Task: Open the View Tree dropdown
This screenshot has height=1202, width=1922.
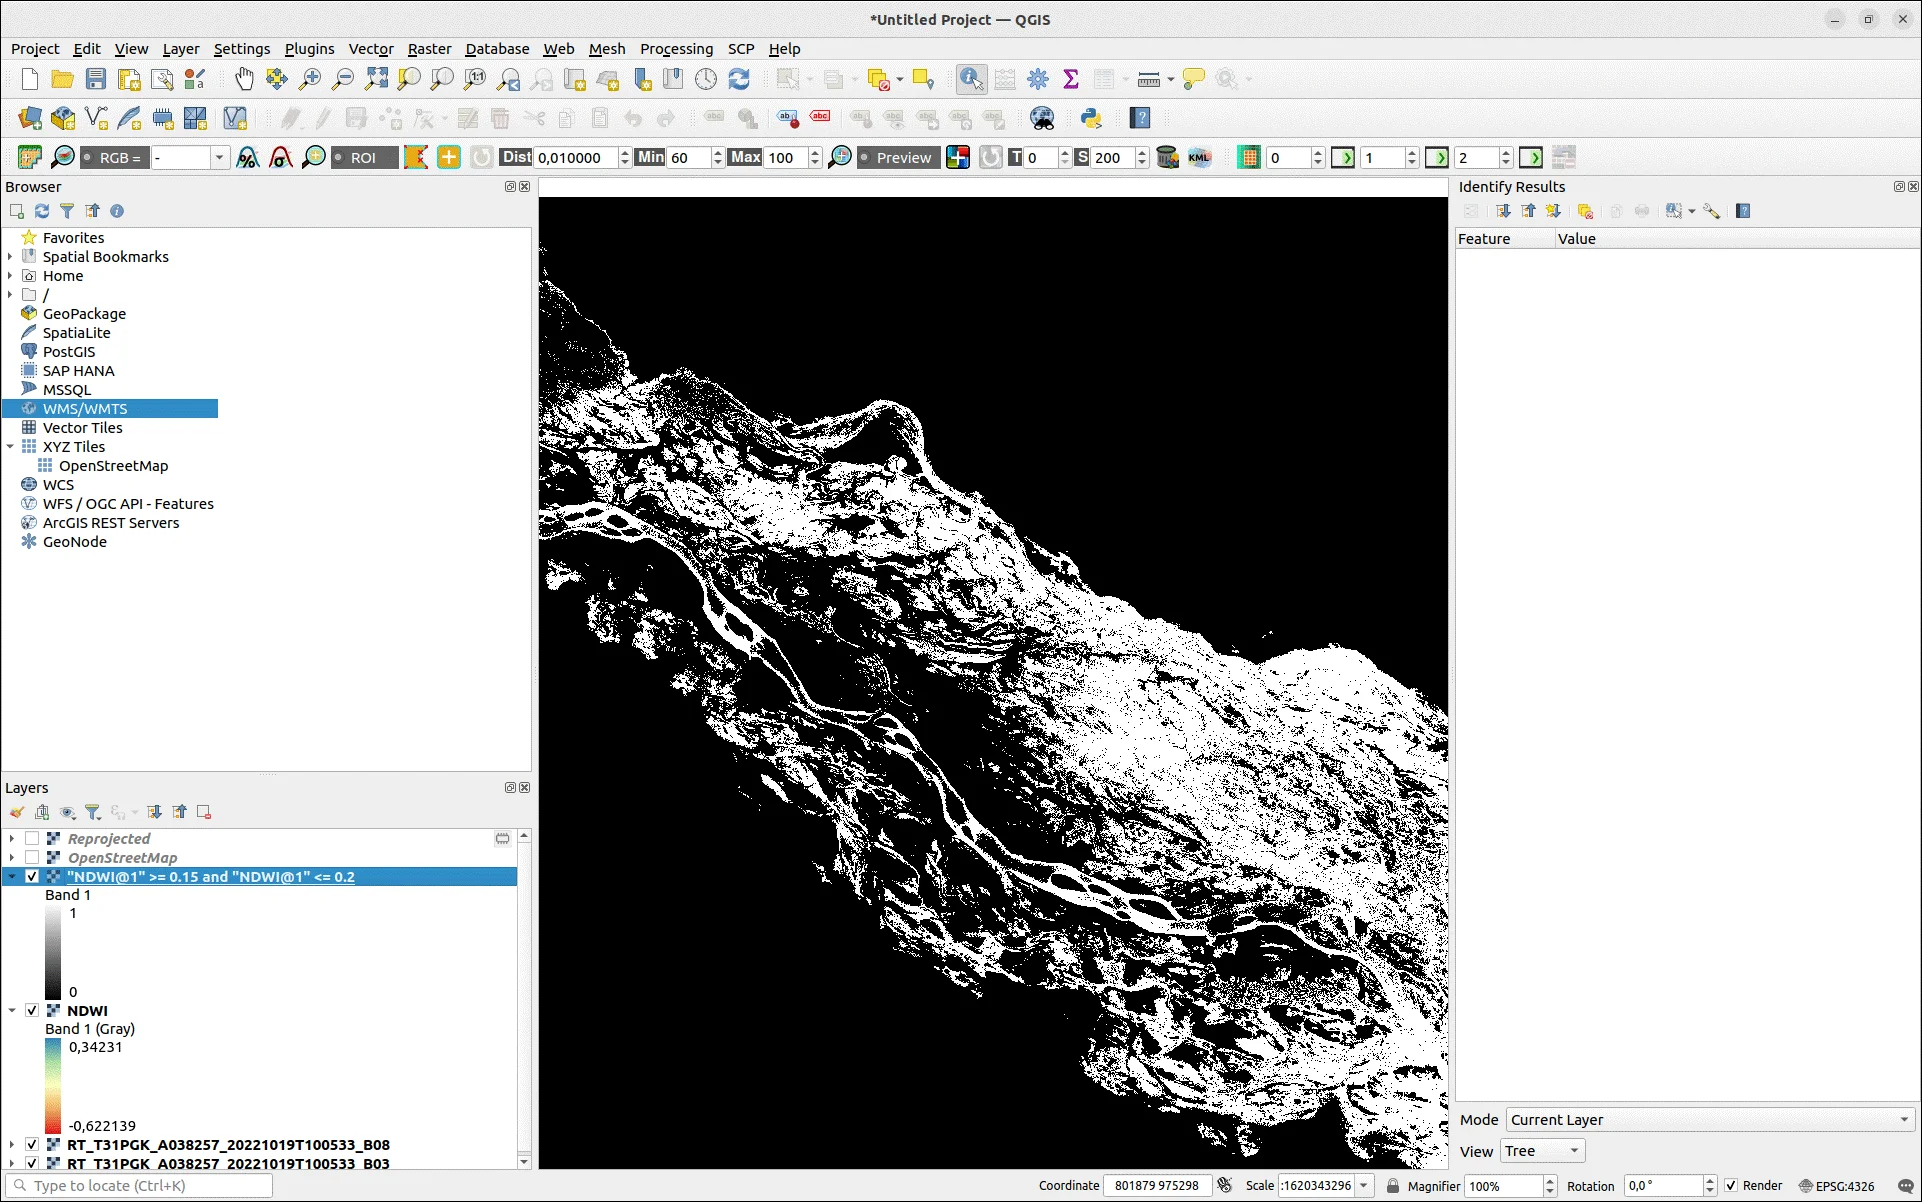Action: [1542, 1151]
